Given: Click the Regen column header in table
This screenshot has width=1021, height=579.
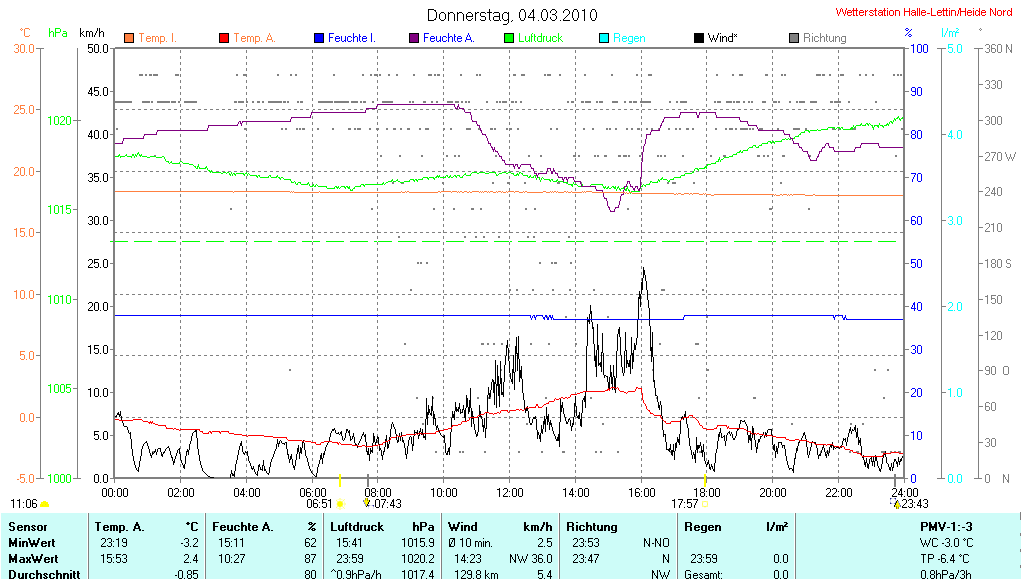Looking at the screenshot, I should [702, 526].
